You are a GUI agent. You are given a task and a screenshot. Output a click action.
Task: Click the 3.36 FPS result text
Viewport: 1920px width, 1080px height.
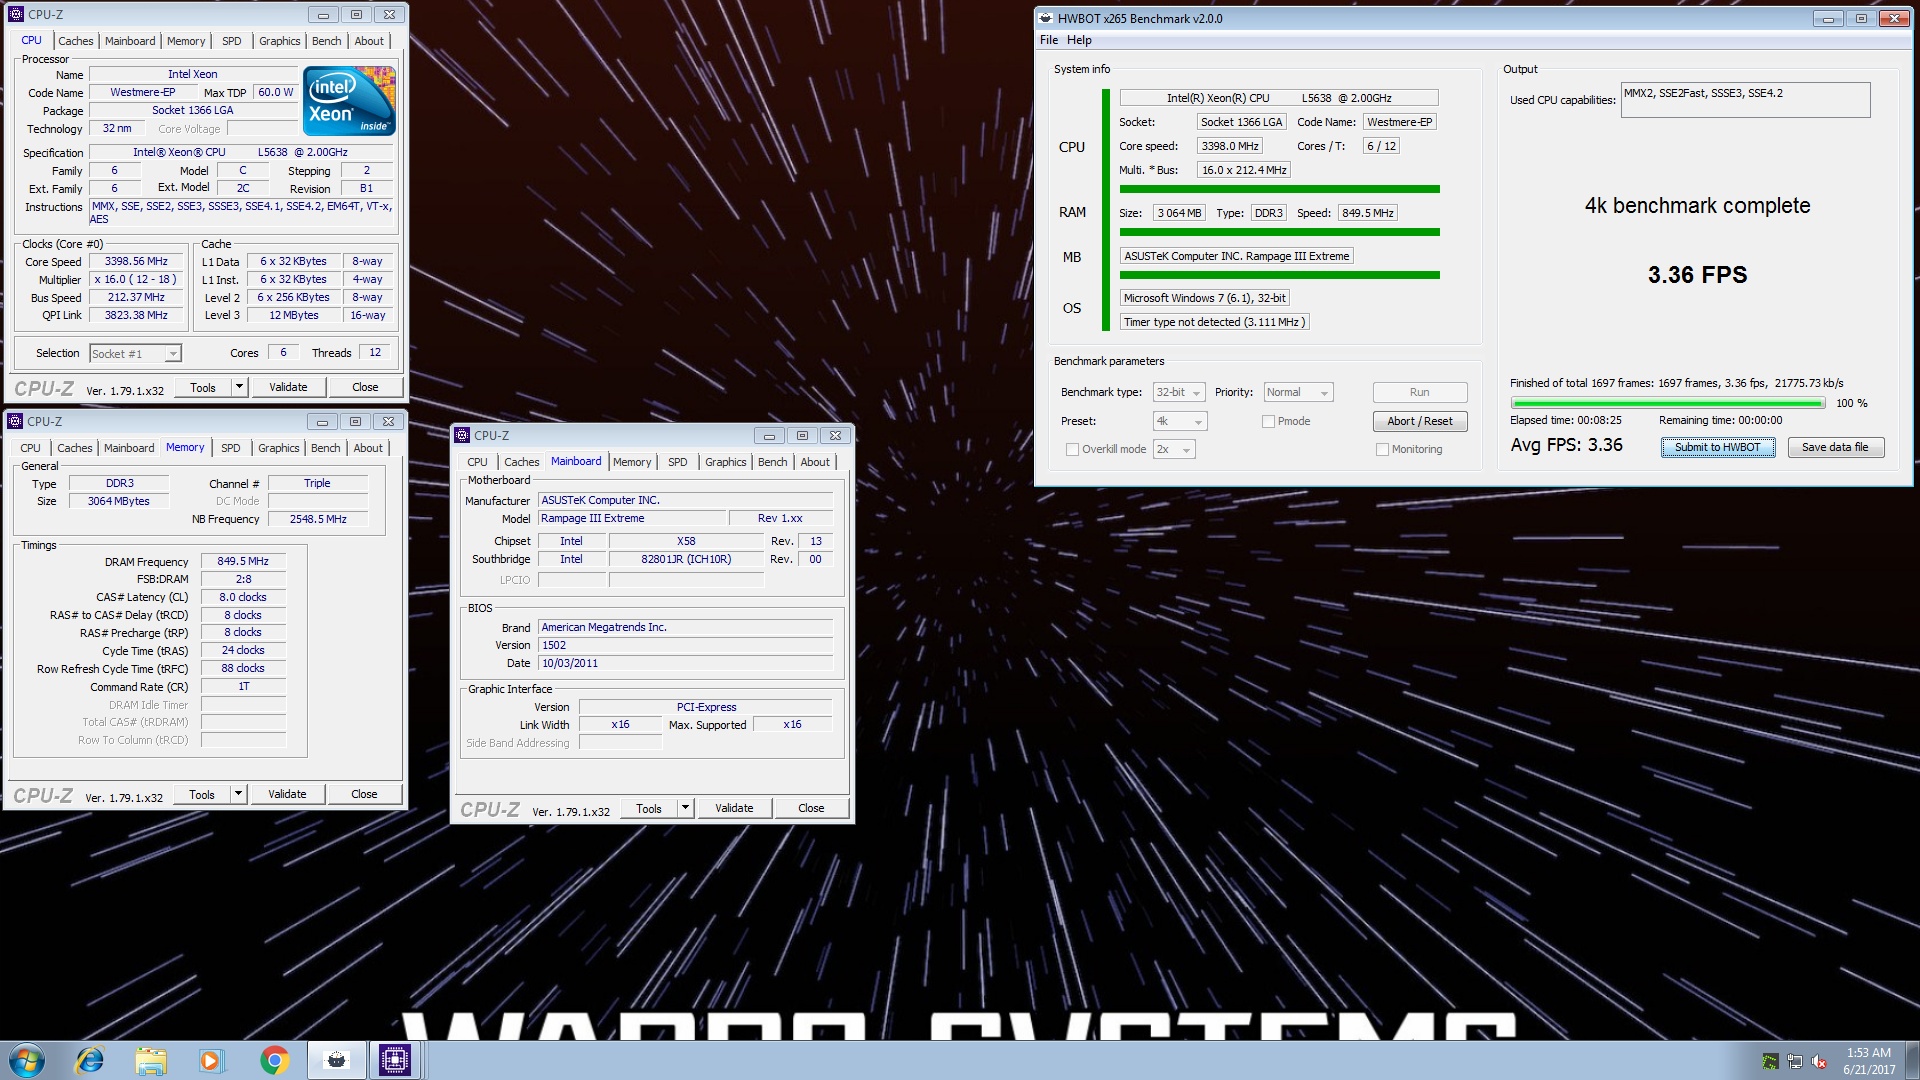click(1697, 275)
